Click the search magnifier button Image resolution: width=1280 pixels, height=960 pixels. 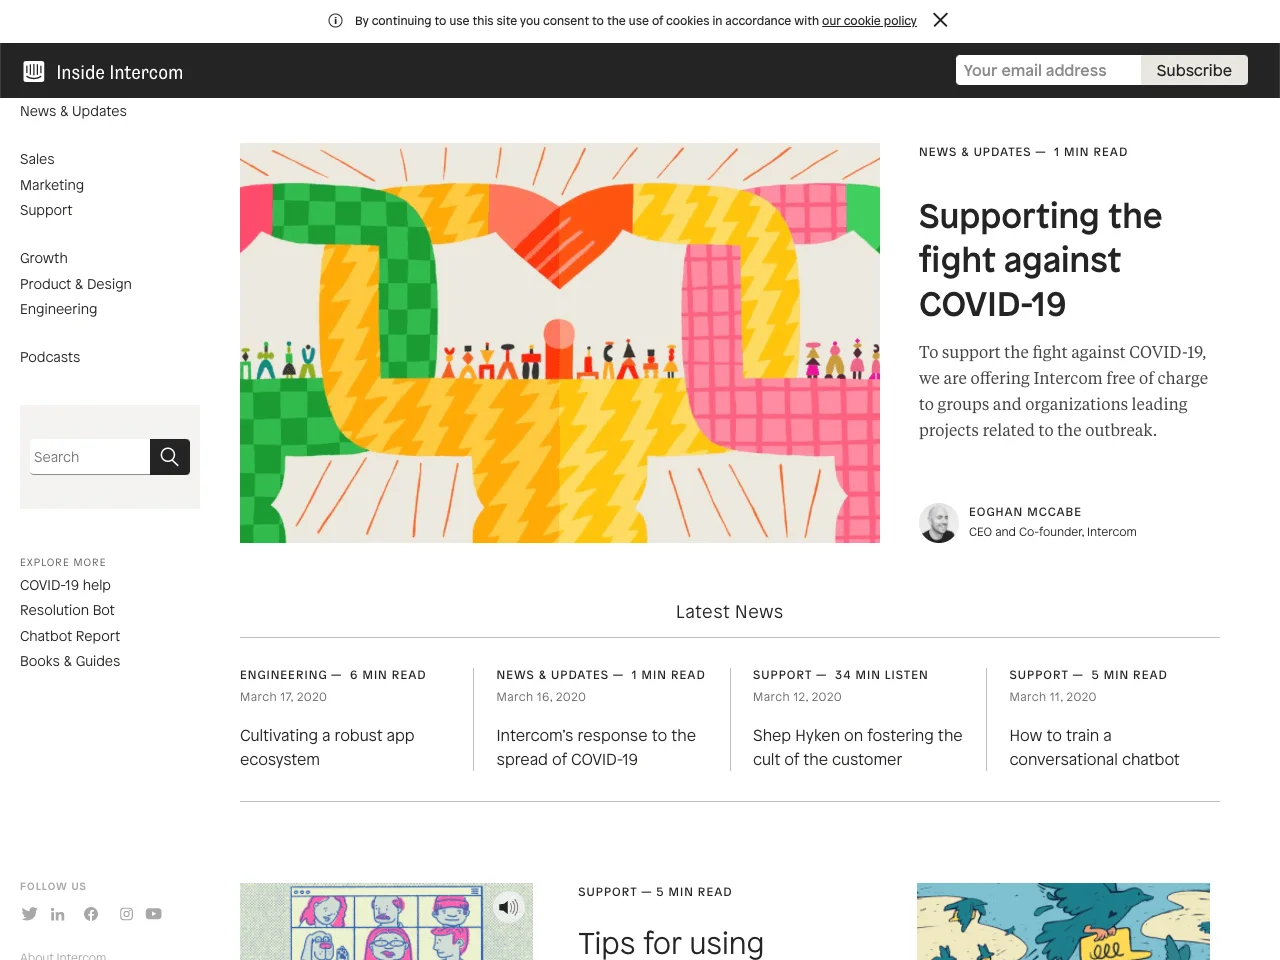[170, 457]
